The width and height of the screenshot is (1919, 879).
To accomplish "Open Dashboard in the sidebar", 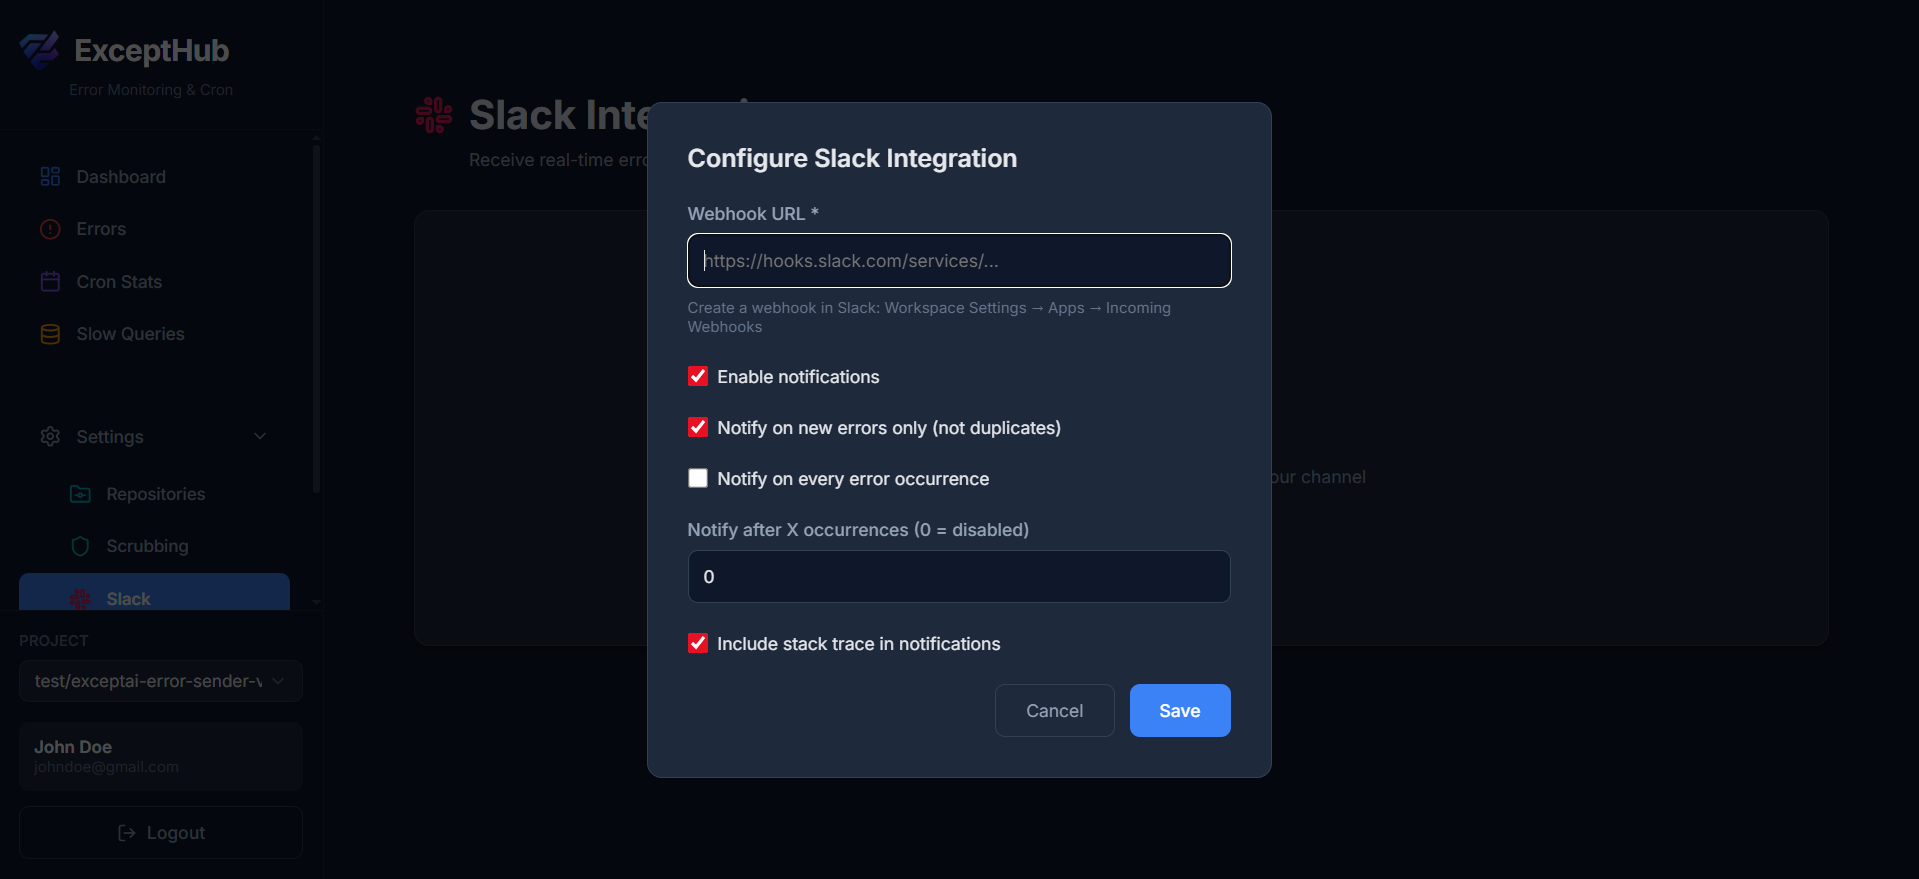I will (155, 177).
